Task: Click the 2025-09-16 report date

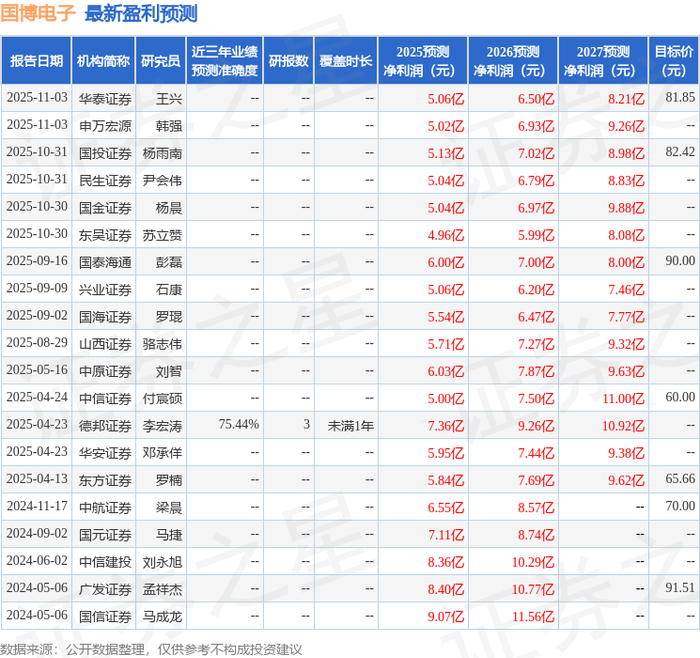Action: [x=37, y=260]
